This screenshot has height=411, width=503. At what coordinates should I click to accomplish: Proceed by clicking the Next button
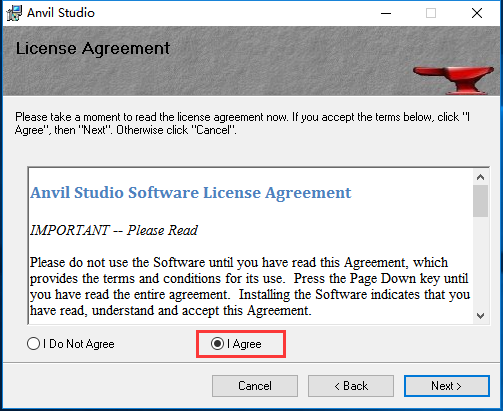(447, 386)
